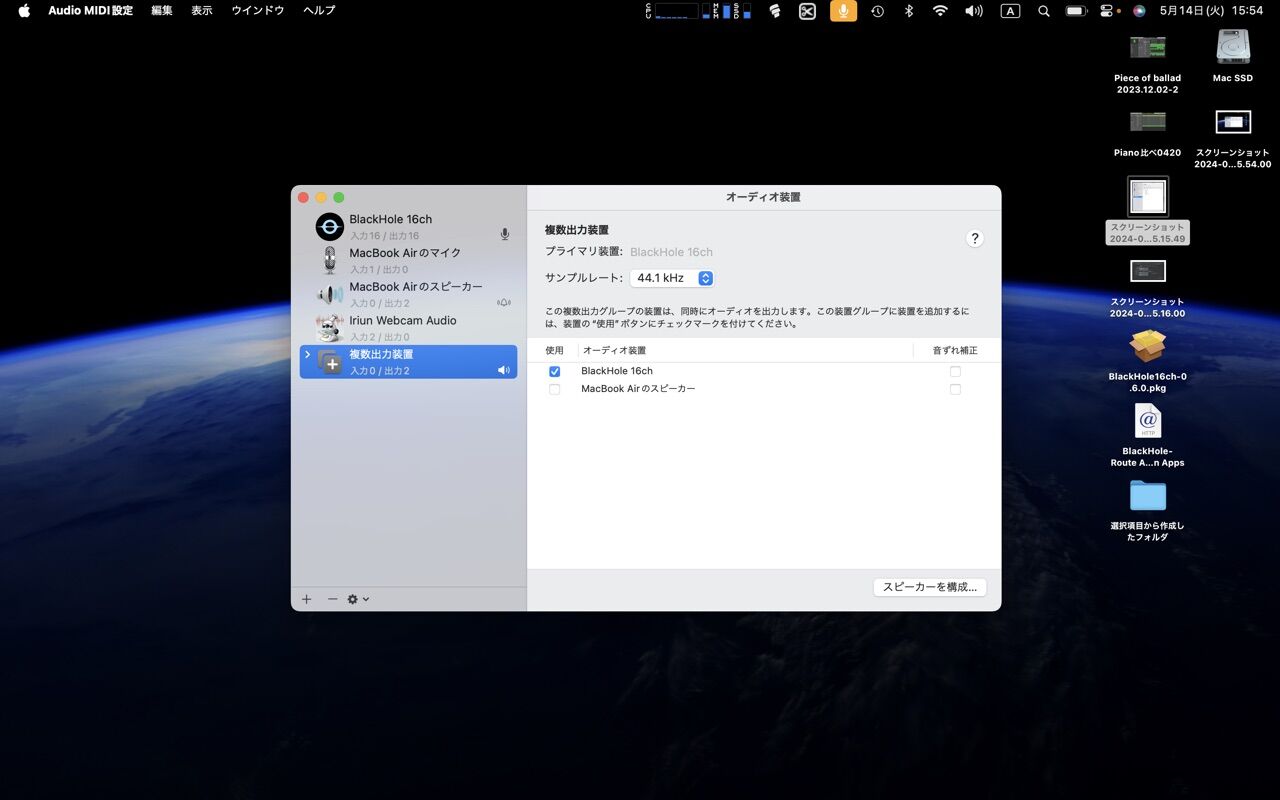Open the ウインドウ menu
Image resolution: width=1280 pixels, height=800 pixels.
258,10
